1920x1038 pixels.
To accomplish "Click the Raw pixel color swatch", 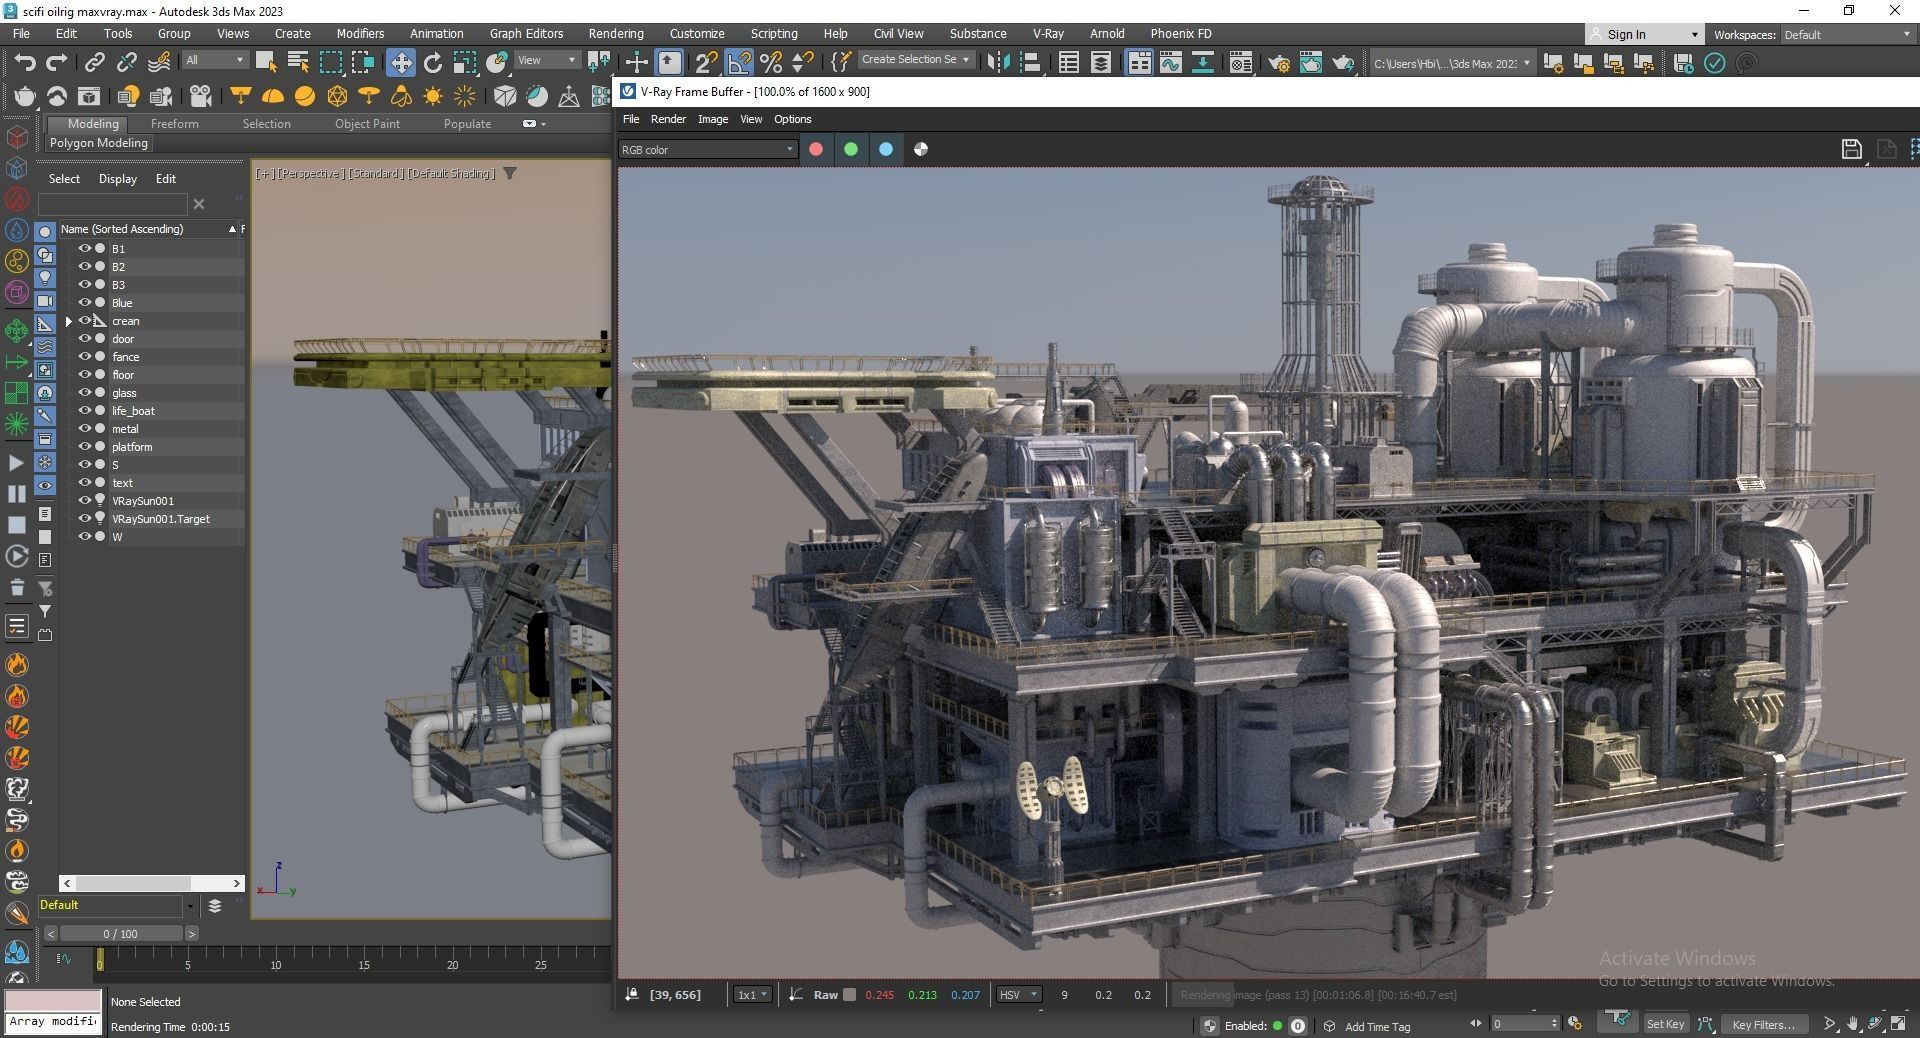I will 849,994.
